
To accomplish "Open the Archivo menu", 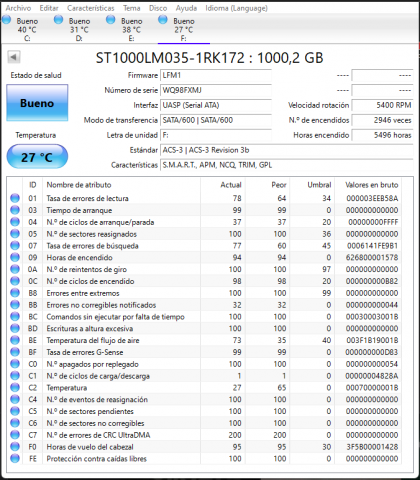I will point(18,8).
